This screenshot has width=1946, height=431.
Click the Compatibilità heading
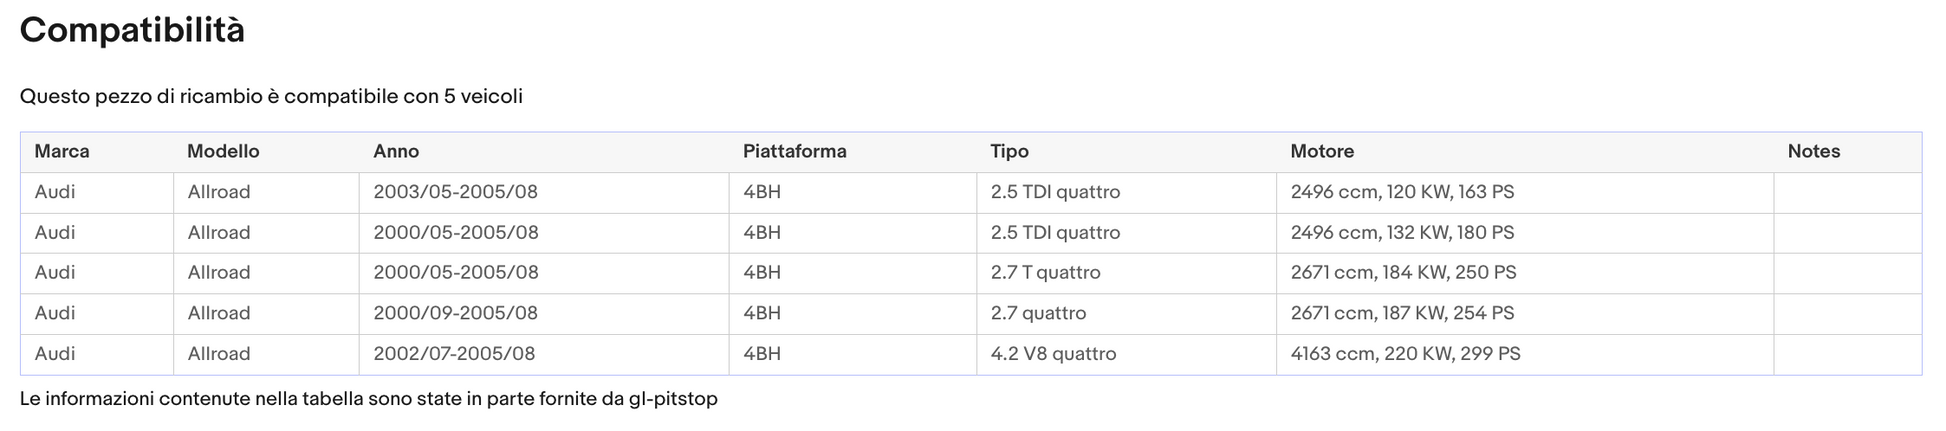[132, 30]
